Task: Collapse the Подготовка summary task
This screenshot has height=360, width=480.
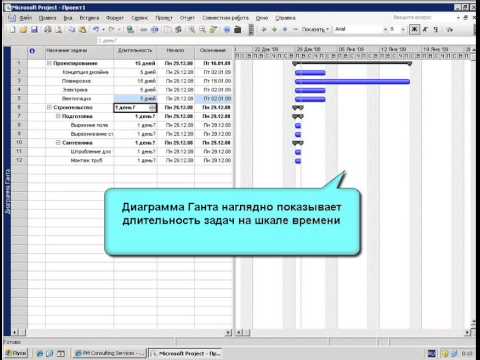Action: click(58, 116)
